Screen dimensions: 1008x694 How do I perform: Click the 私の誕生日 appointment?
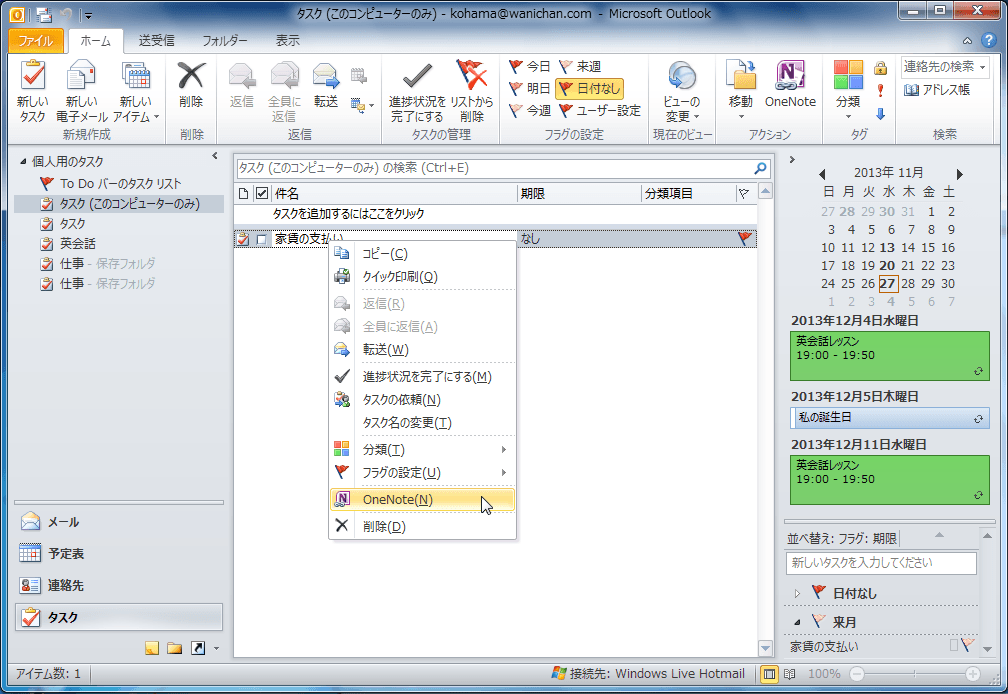coord(890,418)
